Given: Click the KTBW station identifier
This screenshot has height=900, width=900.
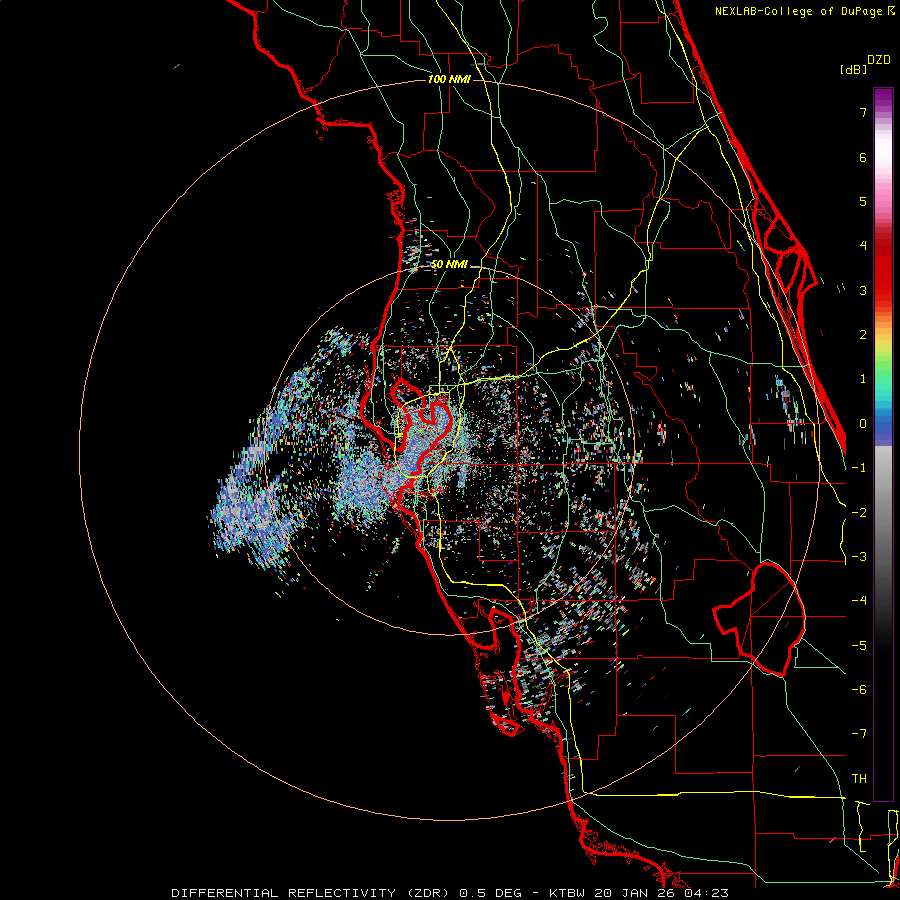Looking at the screenshot, I should [568, 893].
